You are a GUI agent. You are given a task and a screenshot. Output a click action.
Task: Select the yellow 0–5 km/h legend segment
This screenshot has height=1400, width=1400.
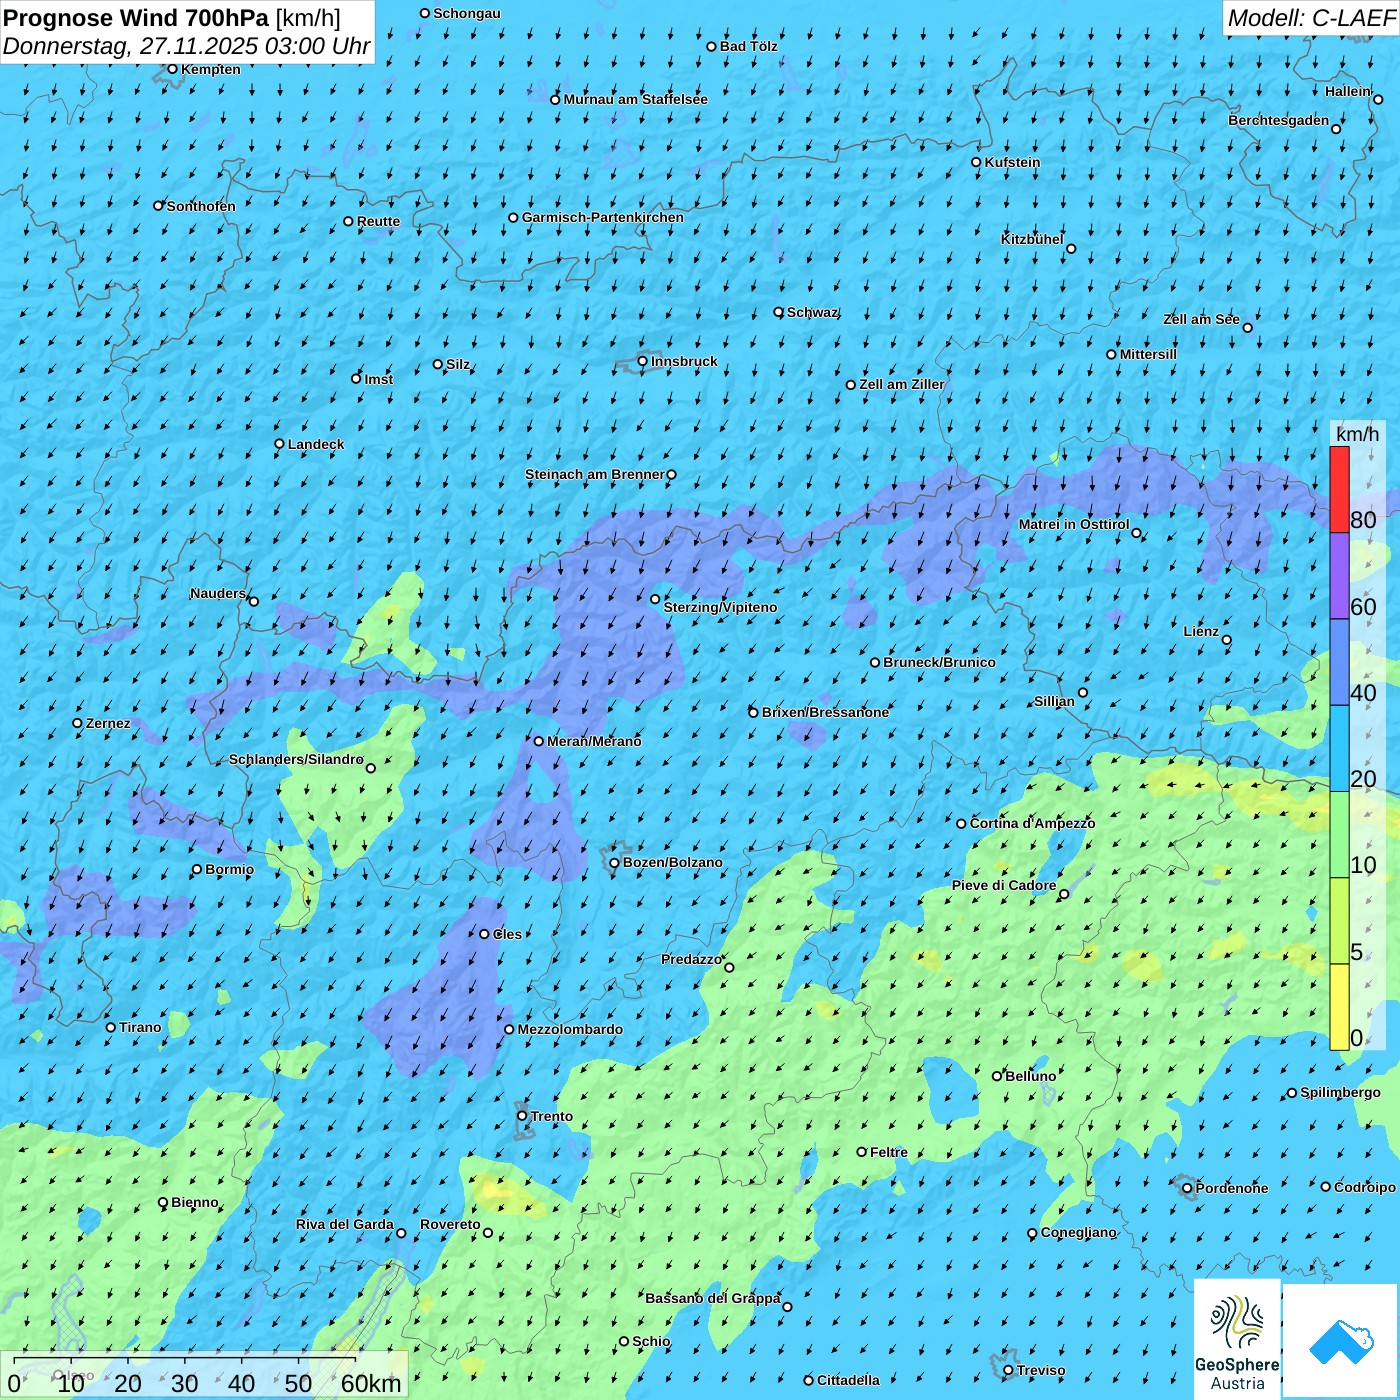point(1339,1007)
